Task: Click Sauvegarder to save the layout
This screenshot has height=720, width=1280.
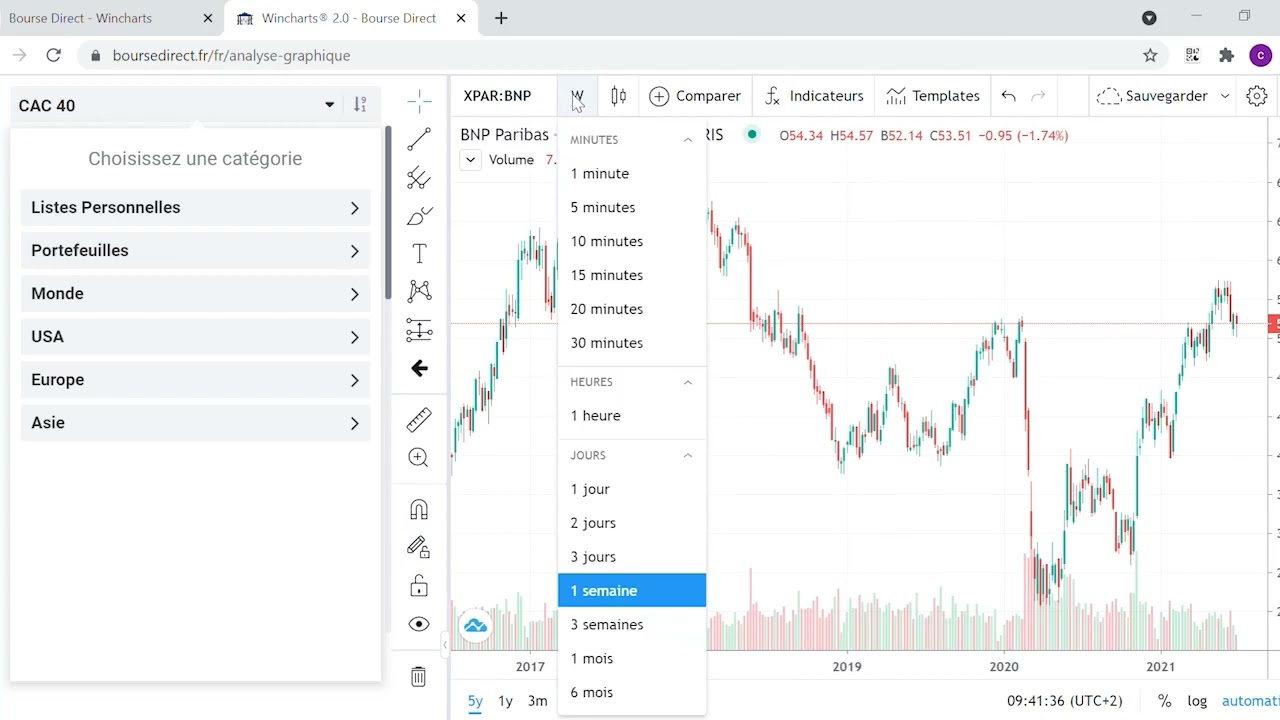Action: tap(1152, 96)
